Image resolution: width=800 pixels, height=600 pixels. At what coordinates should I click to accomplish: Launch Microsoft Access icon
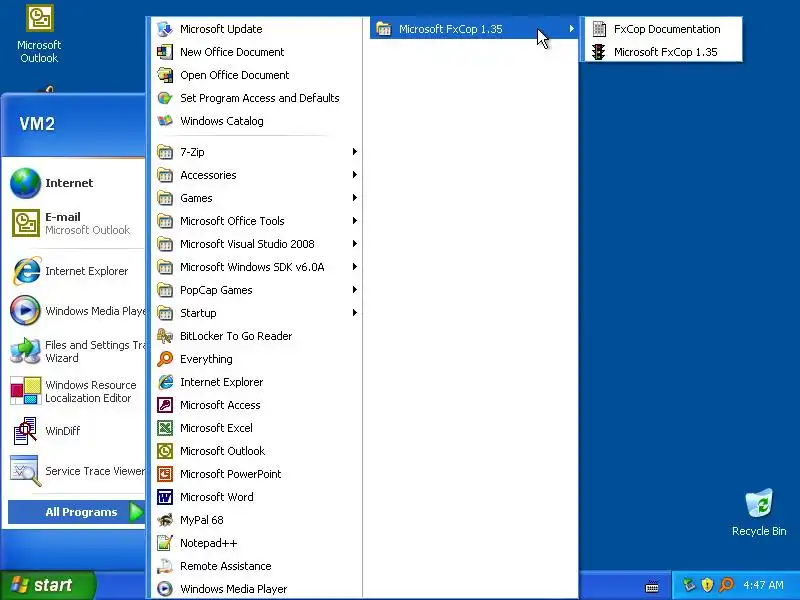pos(165,405)
